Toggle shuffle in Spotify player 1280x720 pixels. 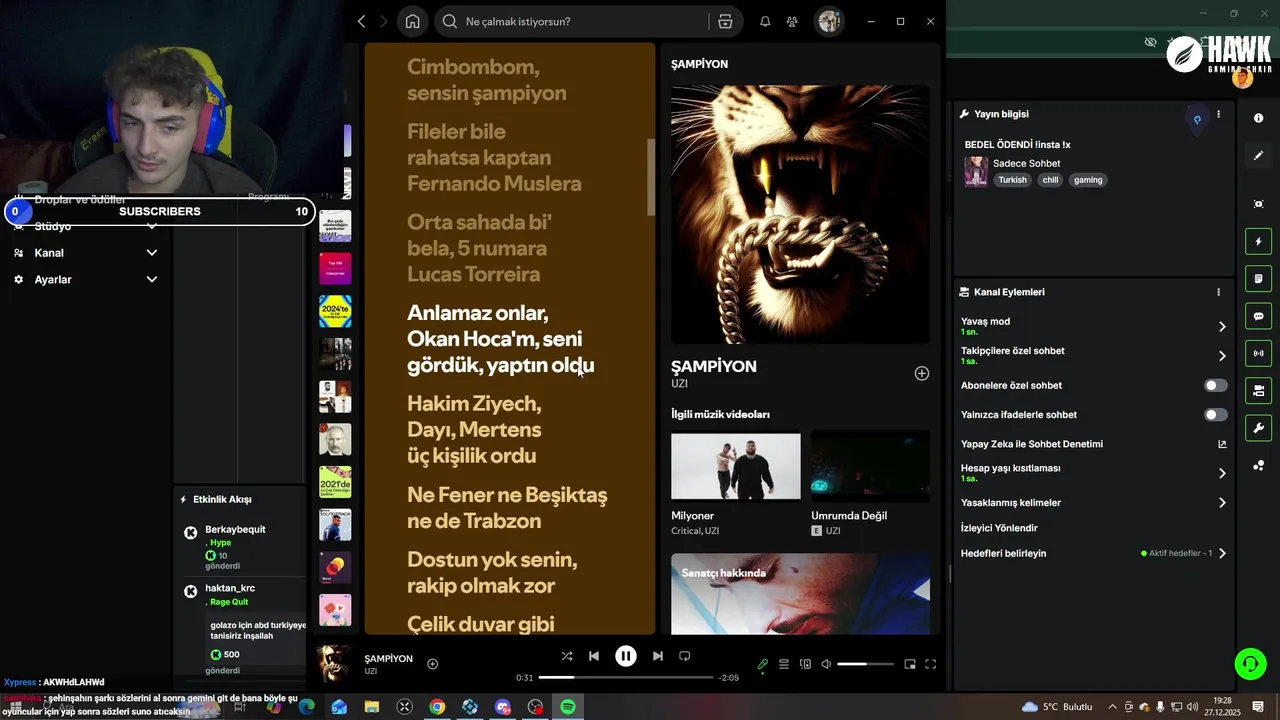pyautogui.click(x=567, y=656)
